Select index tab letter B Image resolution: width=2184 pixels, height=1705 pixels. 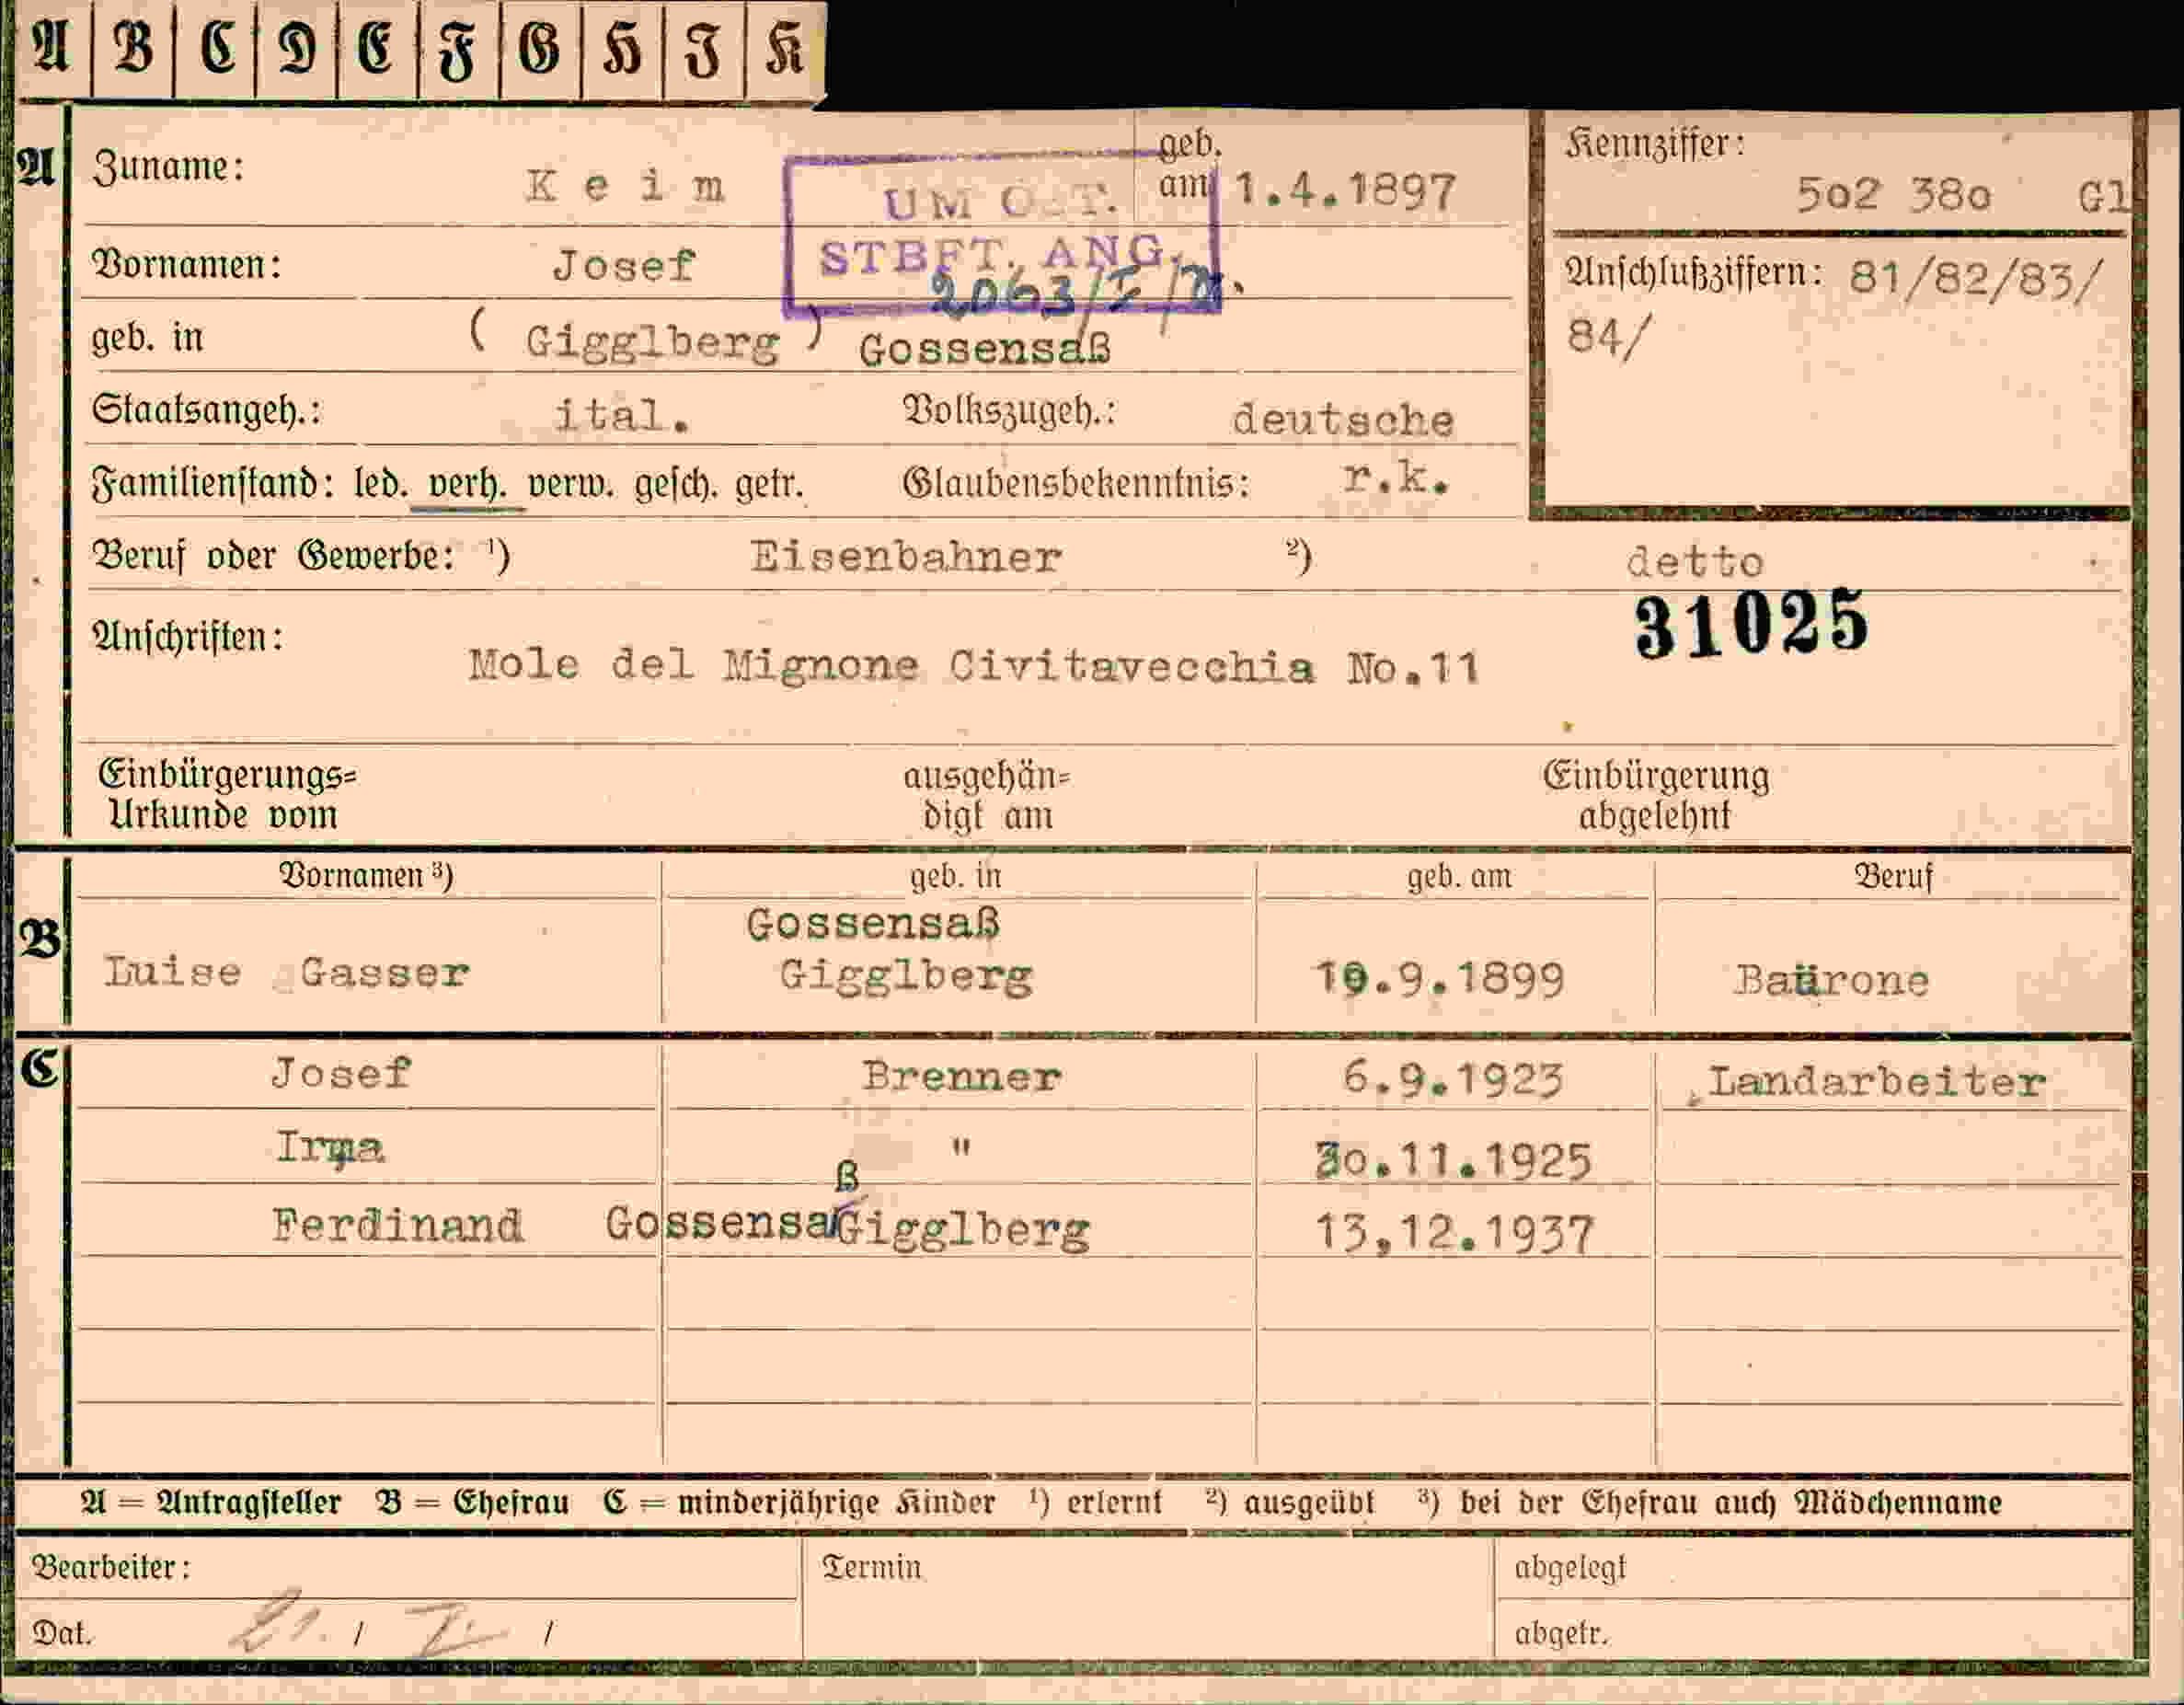click(133, 50)
